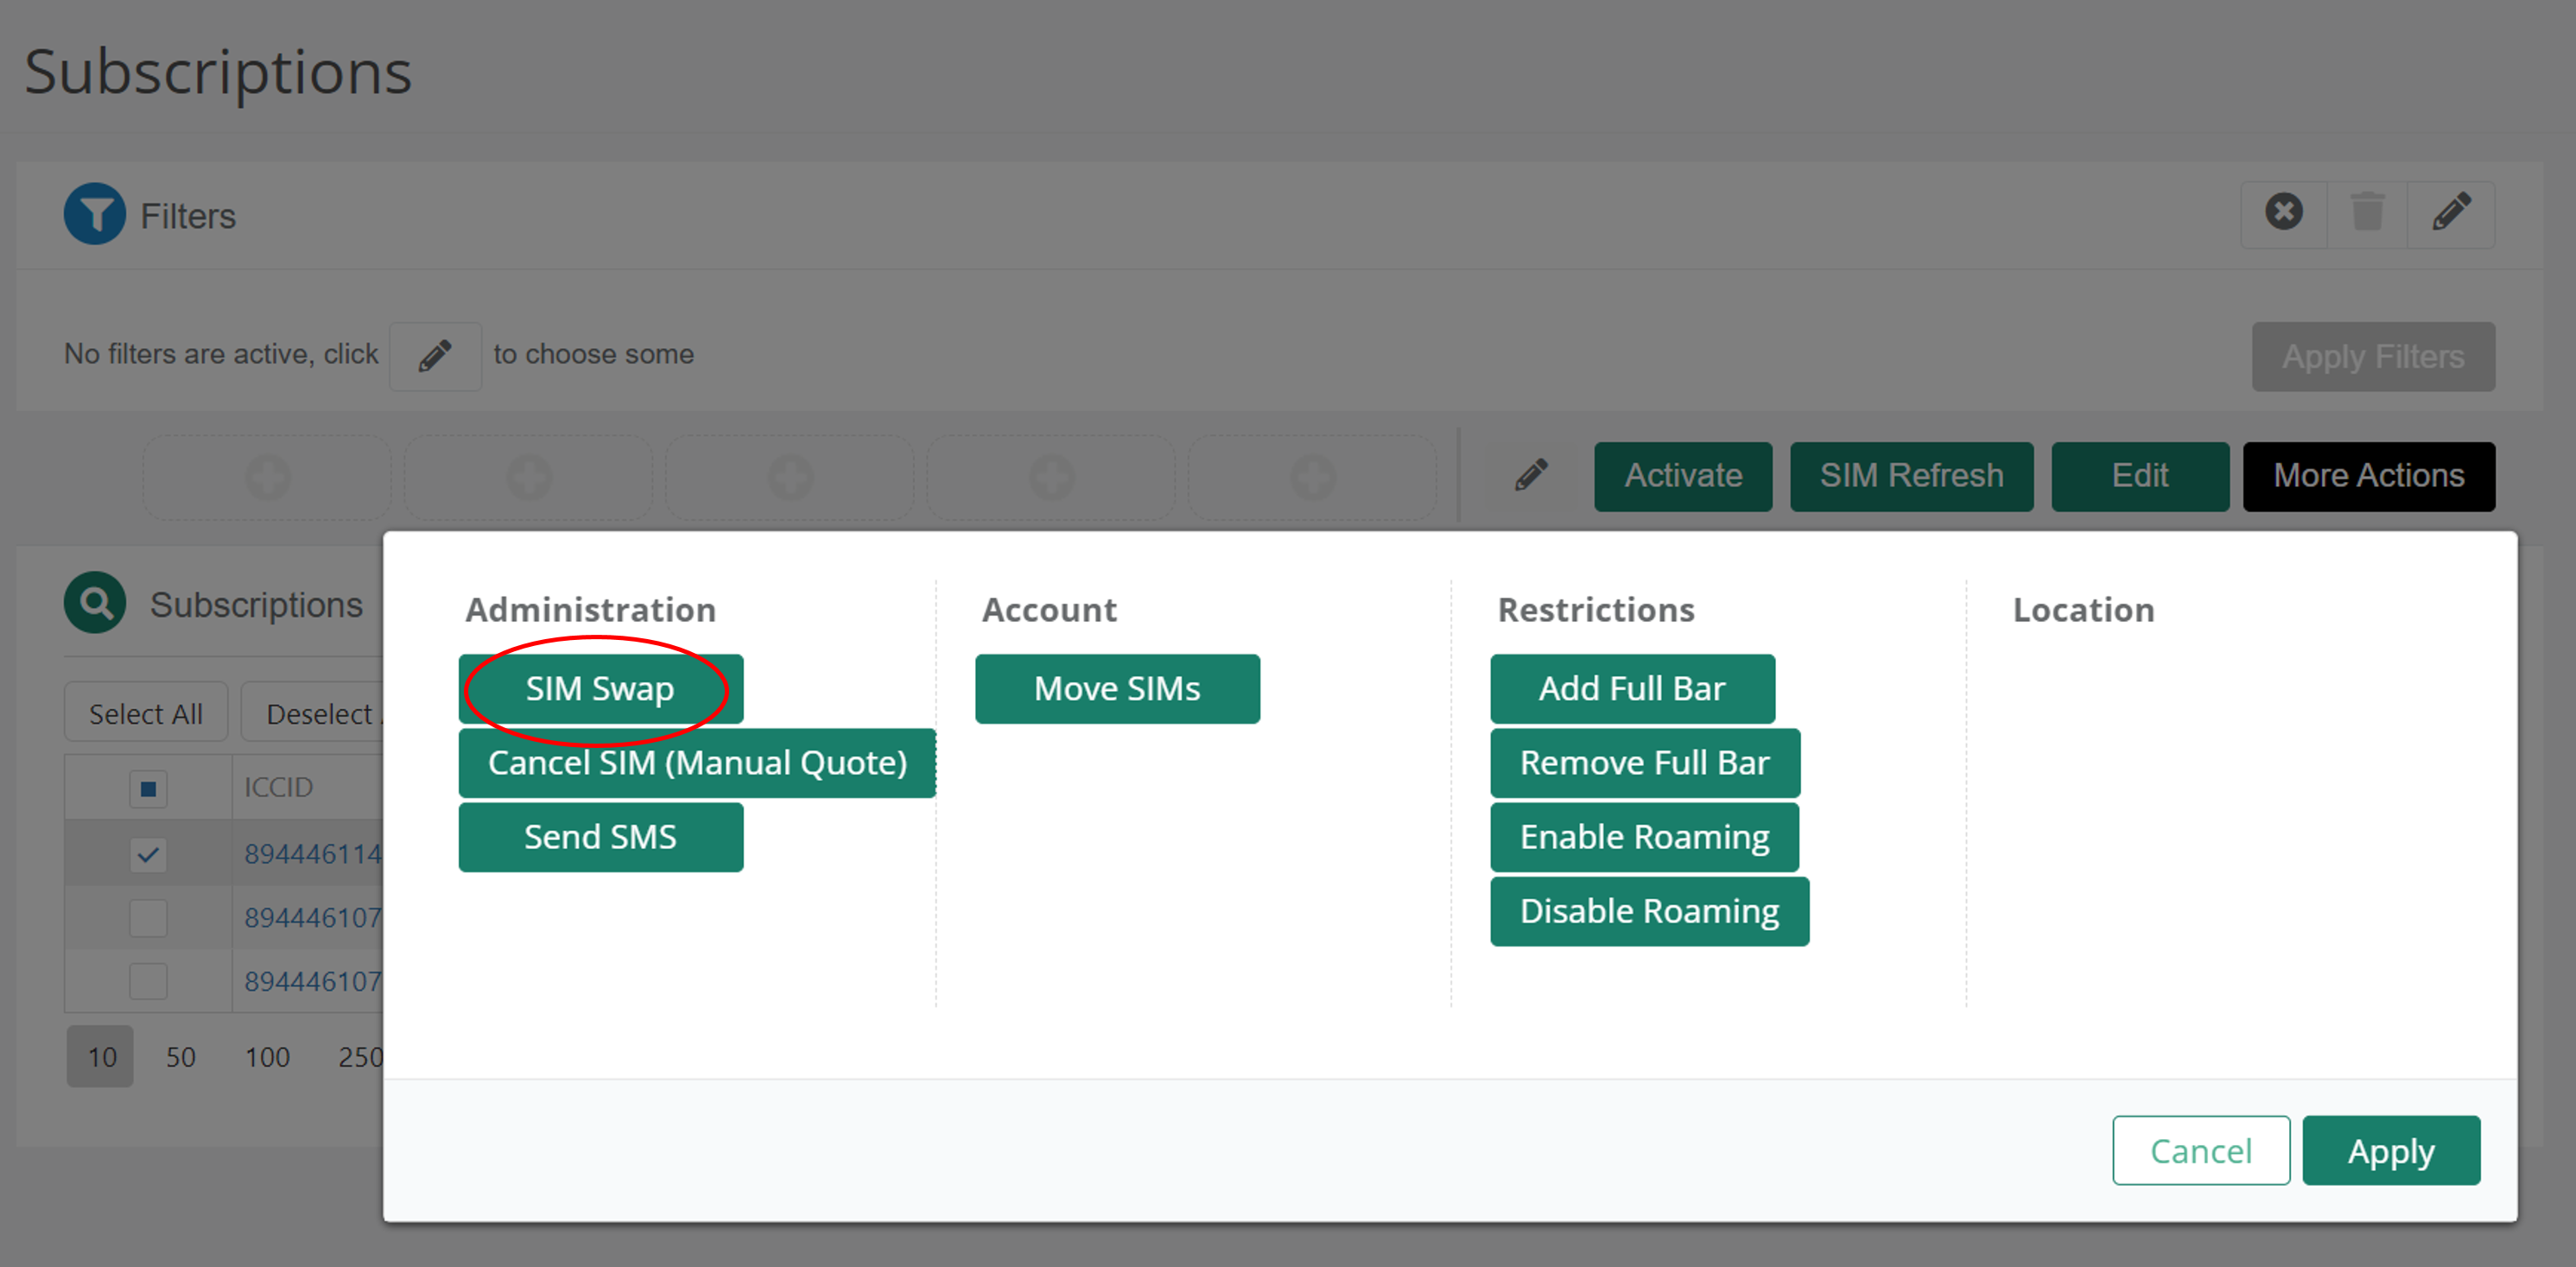
Task: Choose Cancel SIM (Manual Quote) action
Action: 696,763
